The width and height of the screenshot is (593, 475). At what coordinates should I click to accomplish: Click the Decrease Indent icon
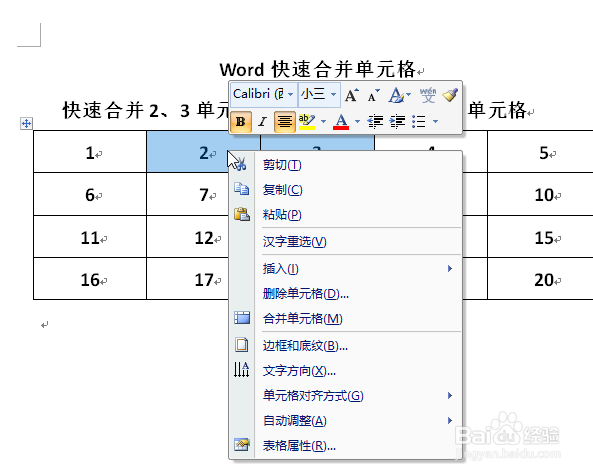pos(375,122)
